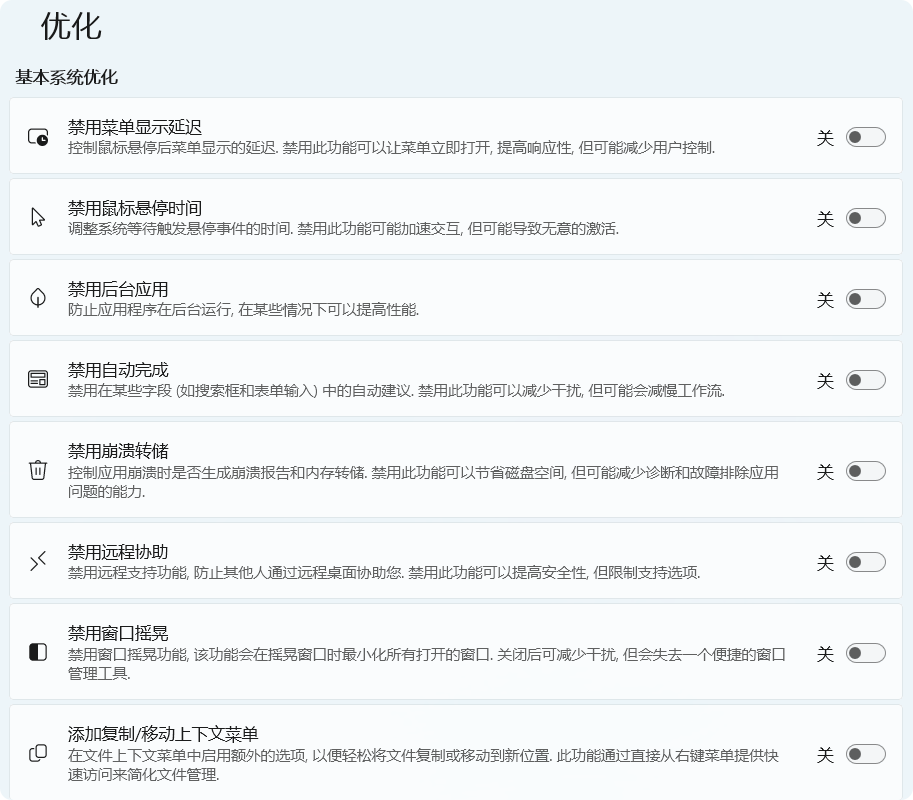Click the leaf icon beside 禁用后台应用
Viewport: 913px width, 800px height.
pos(38,299)
